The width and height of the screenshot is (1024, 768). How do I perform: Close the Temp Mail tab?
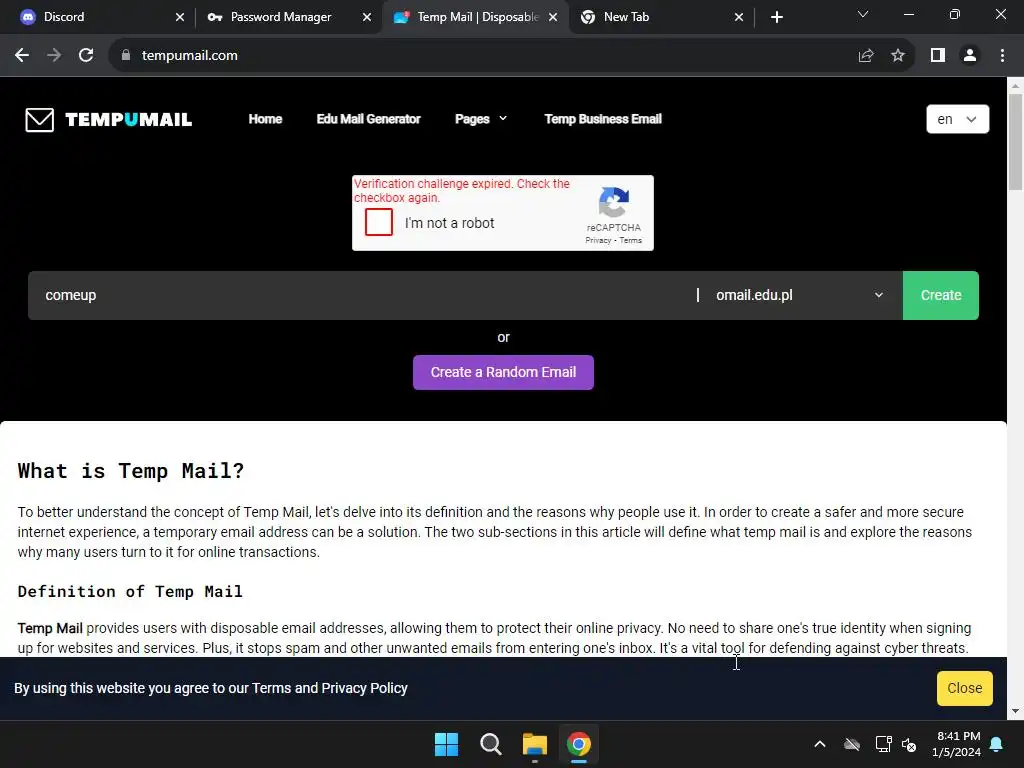553,17
